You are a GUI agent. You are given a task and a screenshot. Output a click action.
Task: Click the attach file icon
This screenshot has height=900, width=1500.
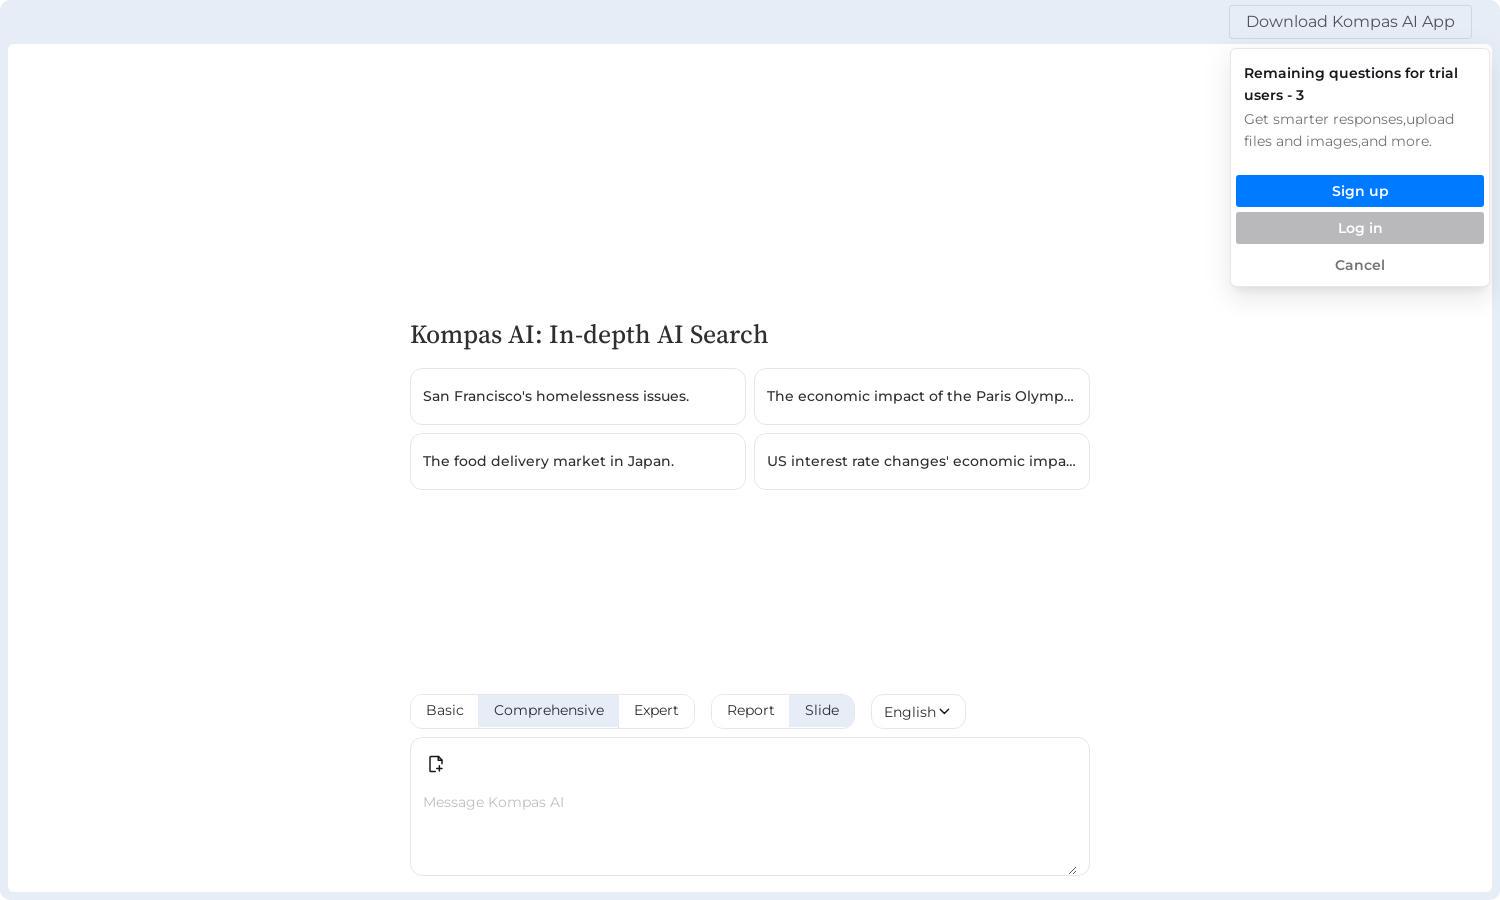tap(436, 764)
